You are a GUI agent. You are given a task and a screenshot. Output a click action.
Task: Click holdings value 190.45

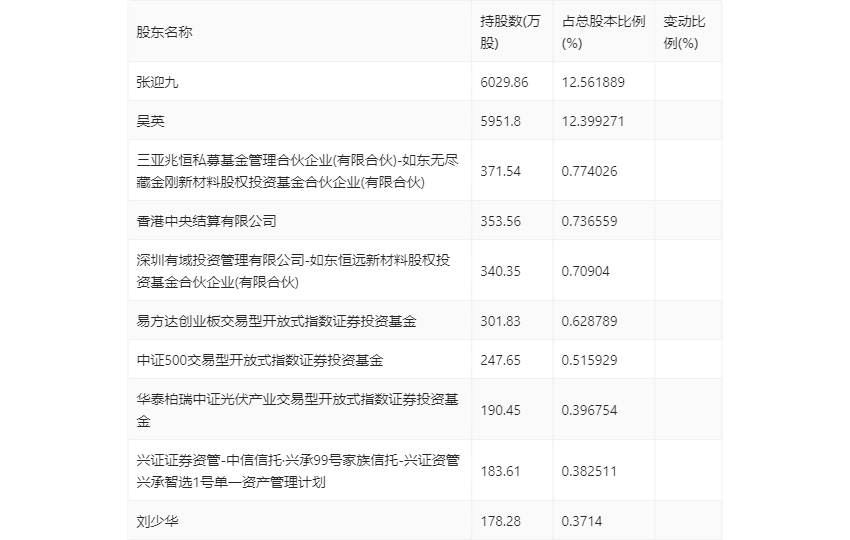coord(500,410)
